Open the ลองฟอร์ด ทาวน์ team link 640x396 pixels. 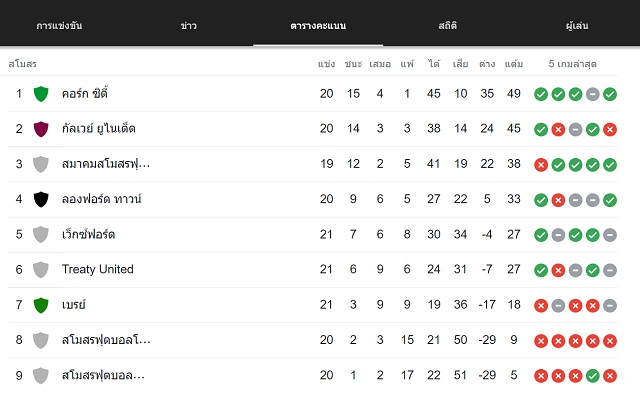coord(101,199)
